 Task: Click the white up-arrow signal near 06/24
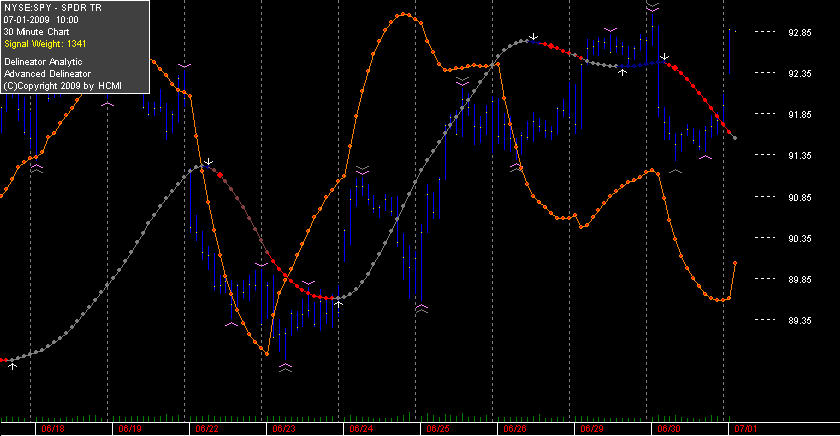(x=339, y=304)
